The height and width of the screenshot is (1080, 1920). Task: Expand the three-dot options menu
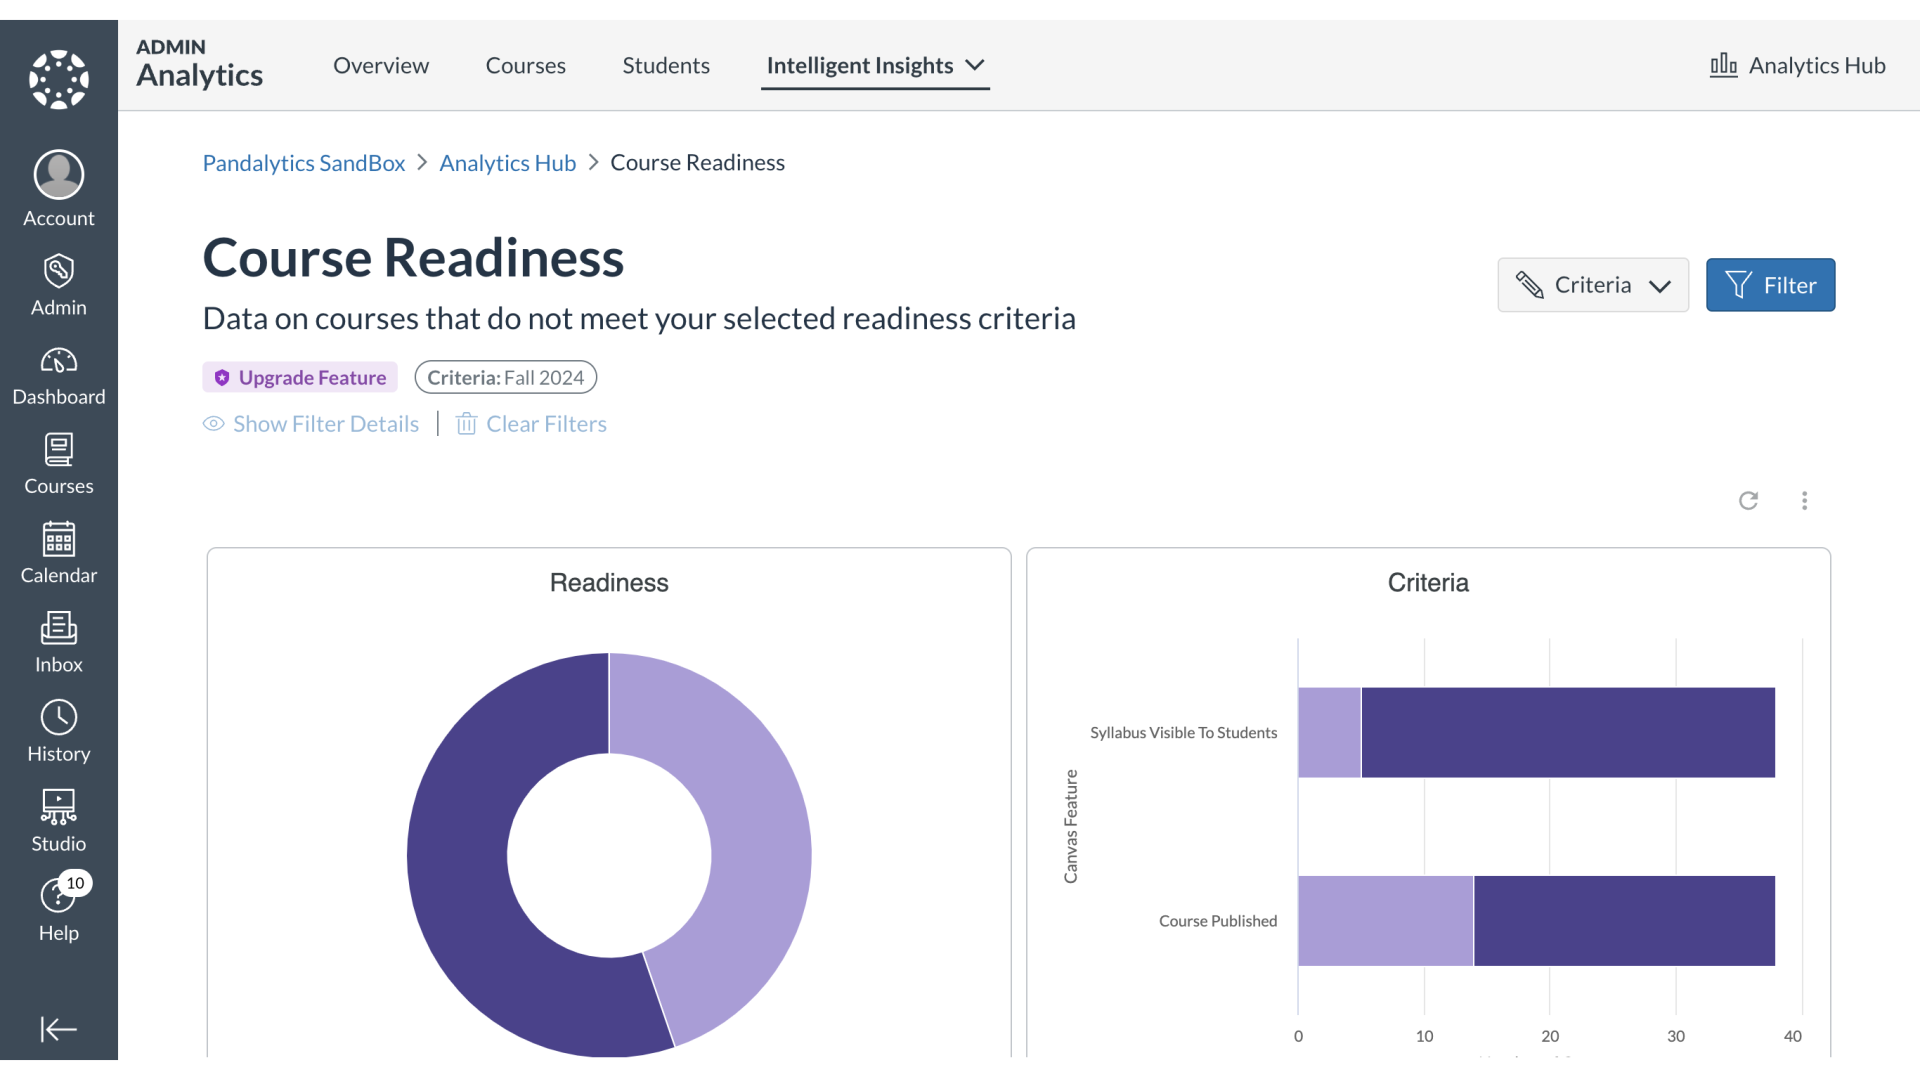tap(1805, 500)
